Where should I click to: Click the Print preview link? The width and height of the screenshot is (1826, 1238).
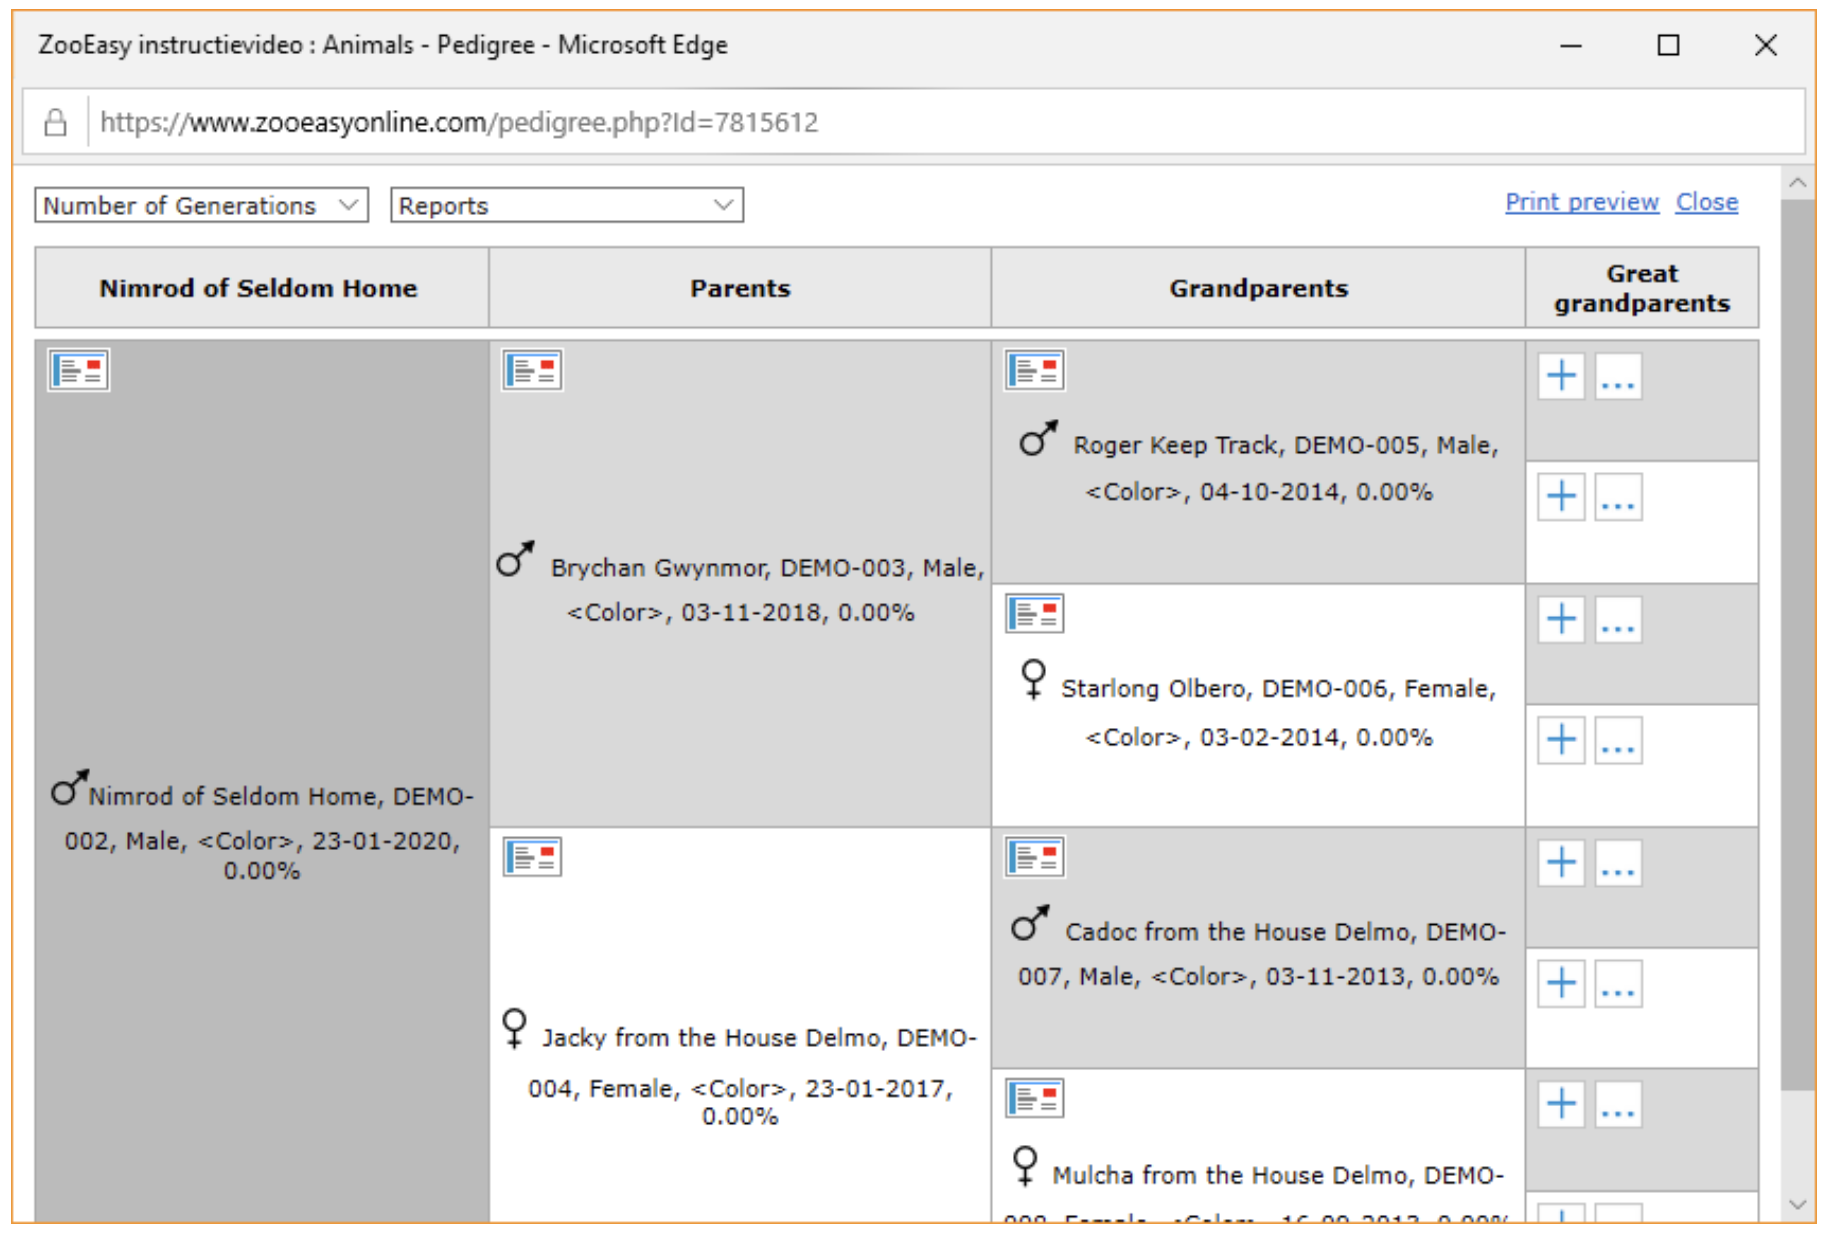1582,202
